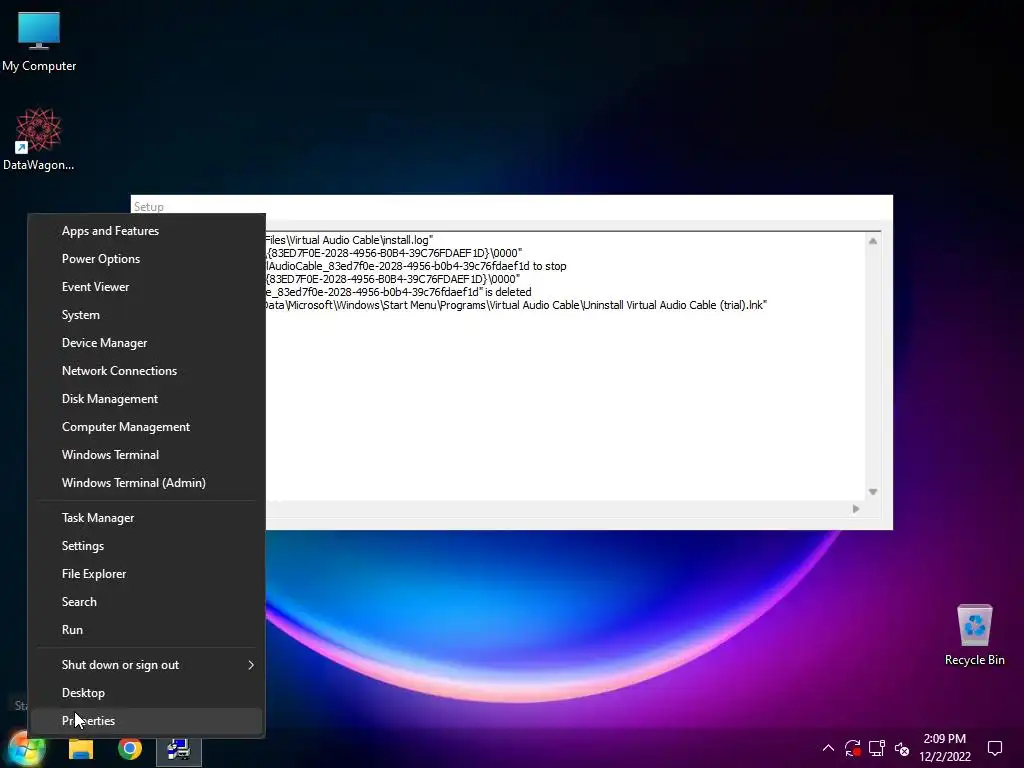Click the Setup log scroll right arrow
The height and width of the screenshot is (768, 1024).
[856, 509]
